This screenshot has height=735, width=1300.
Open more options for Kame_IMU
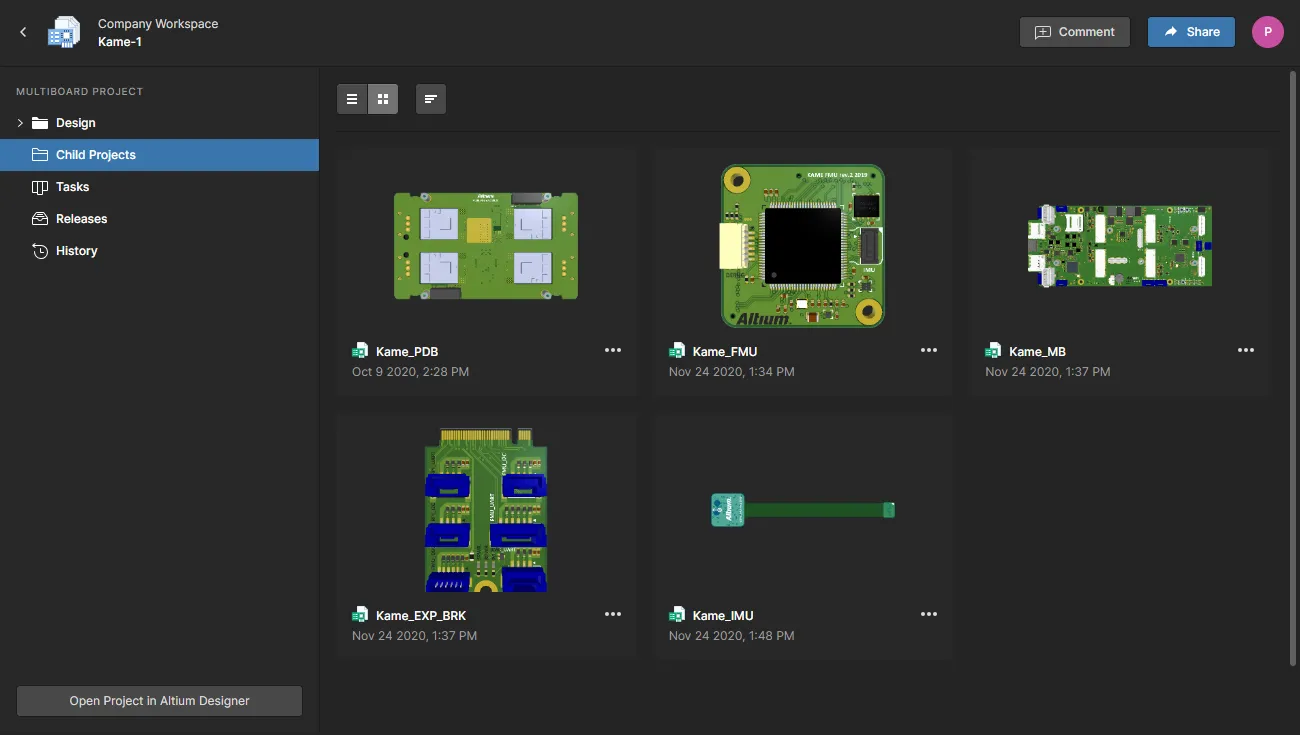(x=929, y=615)
